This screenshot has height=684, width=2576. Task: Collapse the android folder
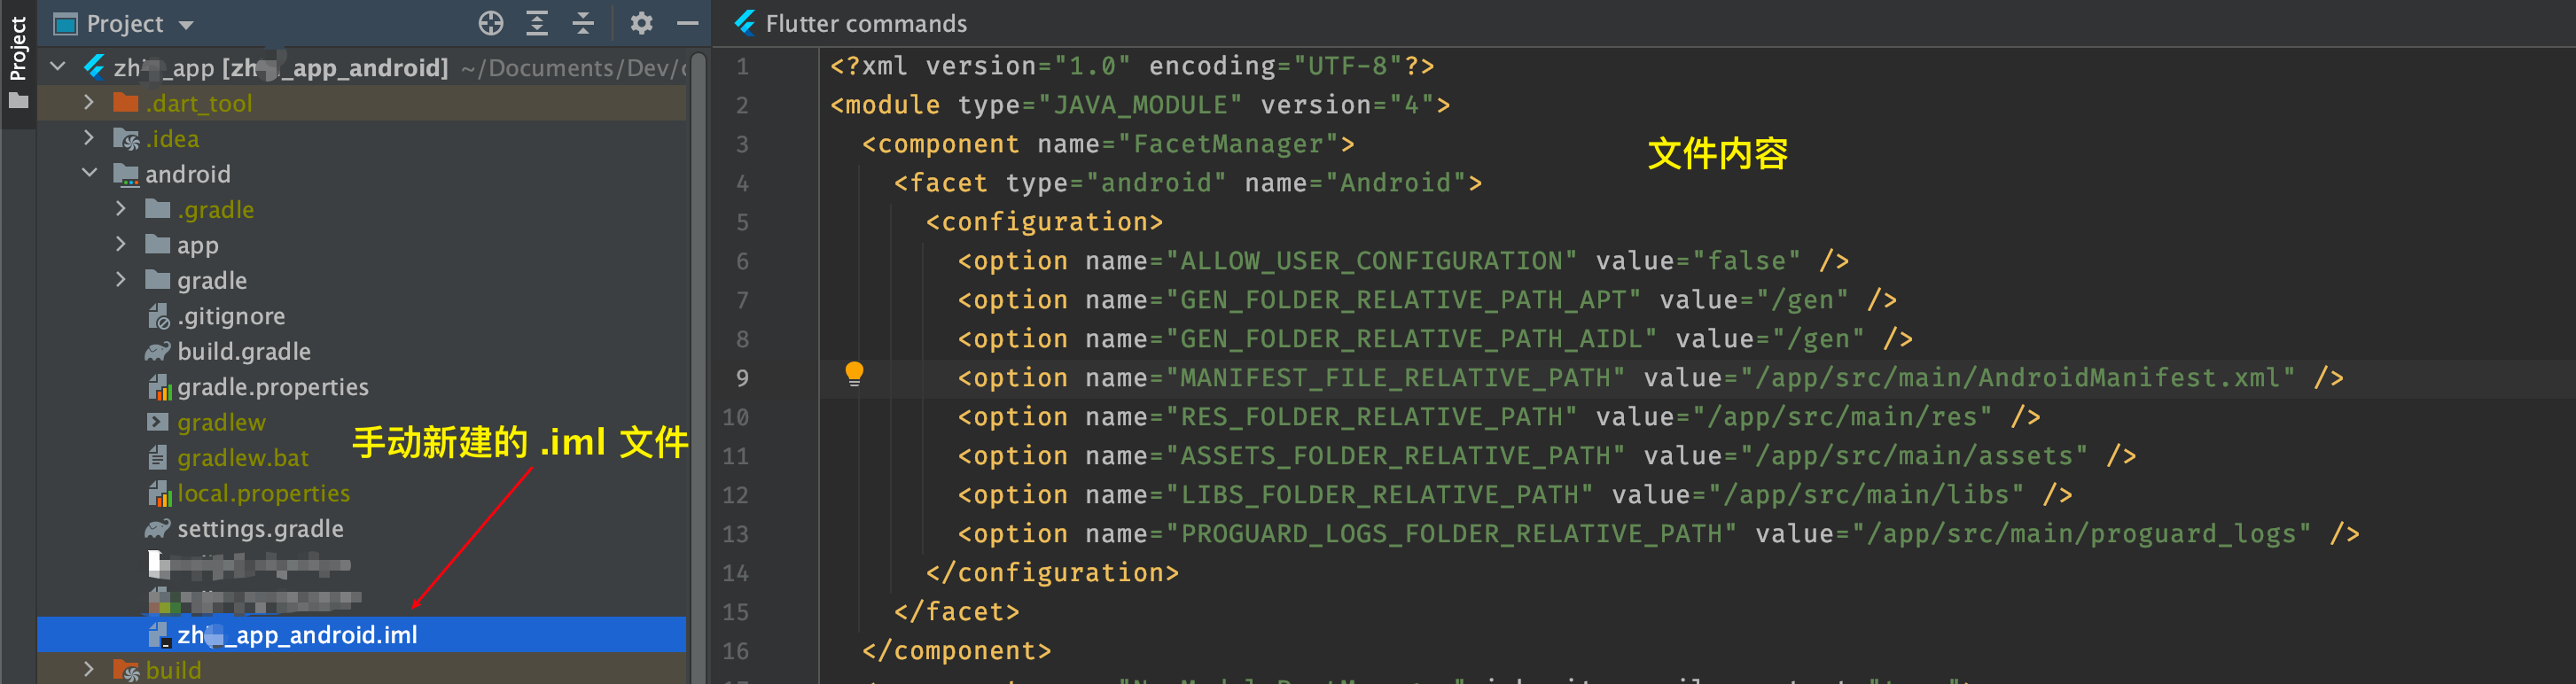[x=89, y=172]
